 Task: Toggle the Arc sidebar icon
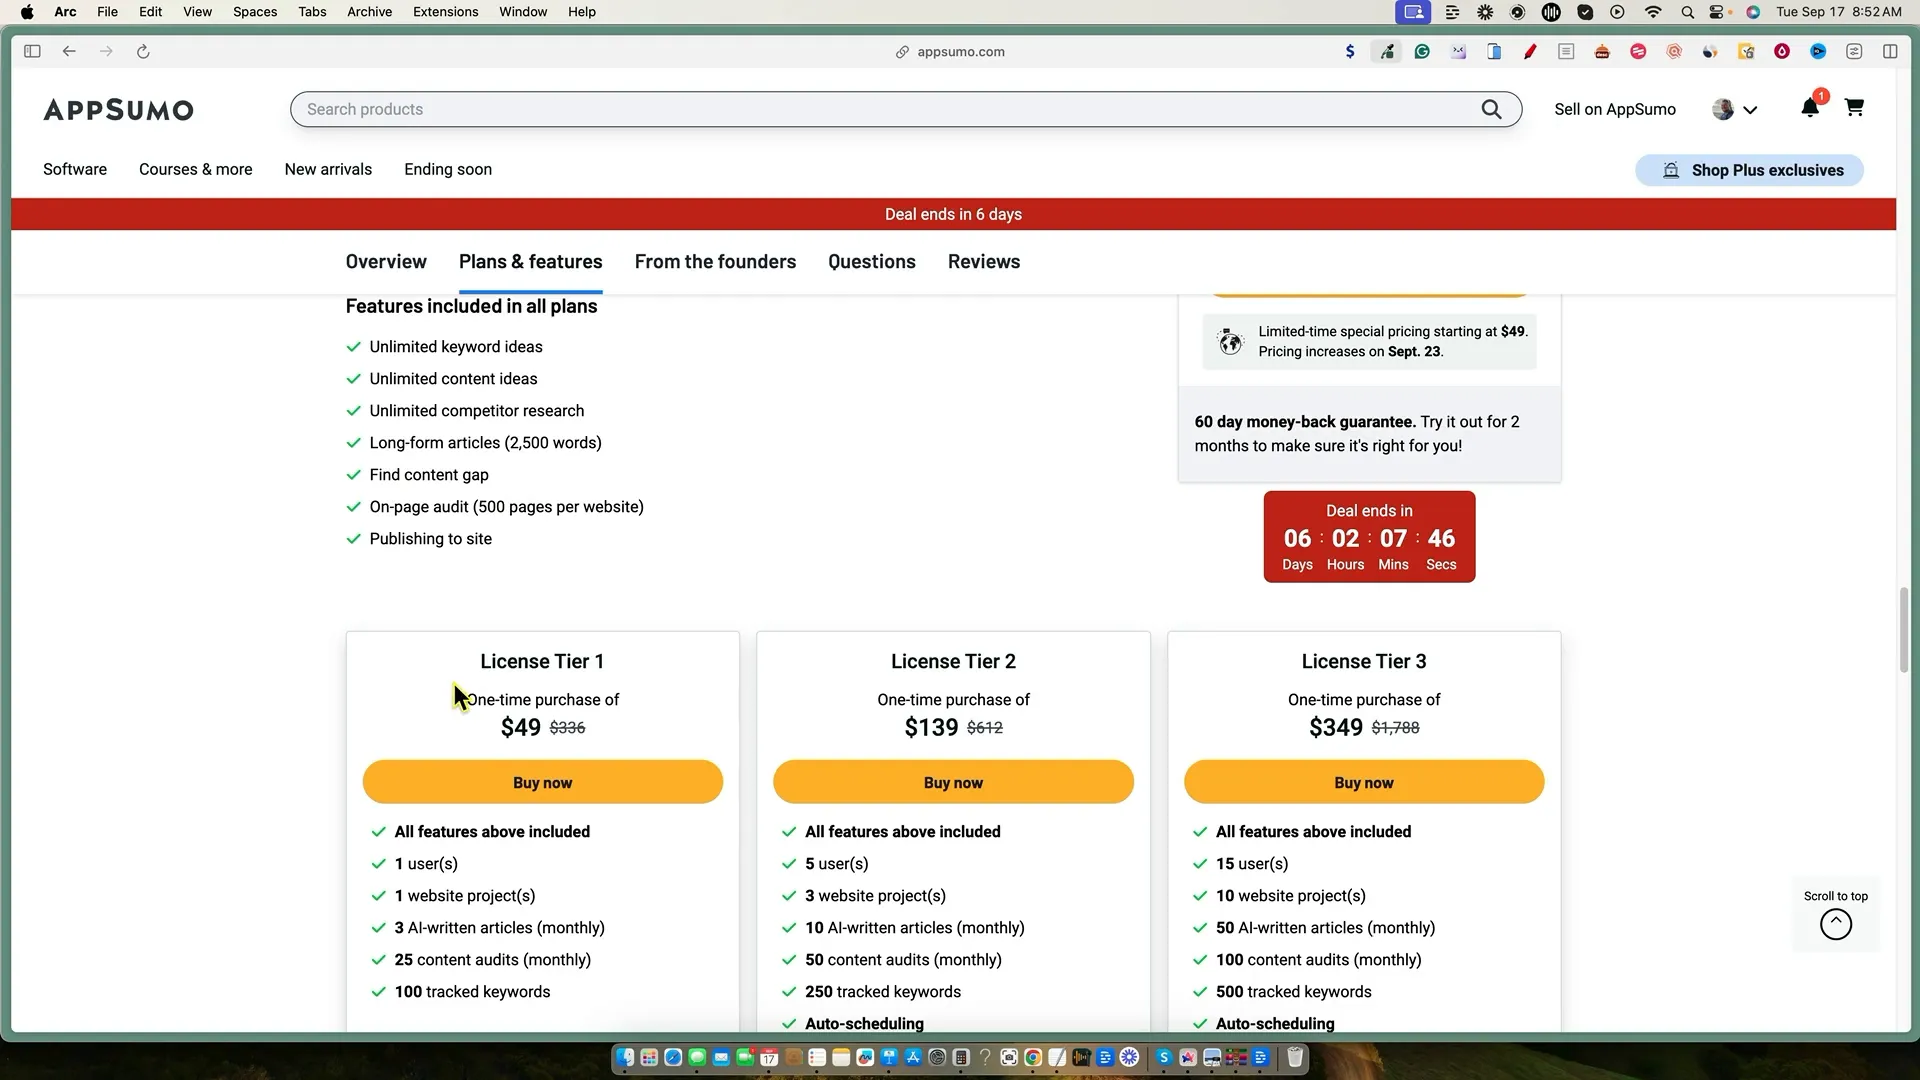32,52
